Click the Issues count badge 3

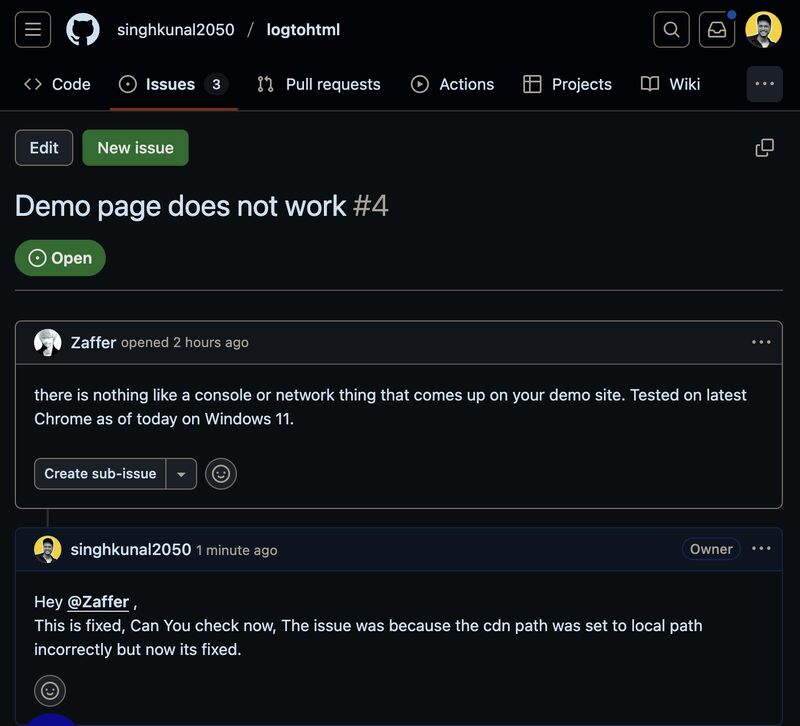pos(216,84)
